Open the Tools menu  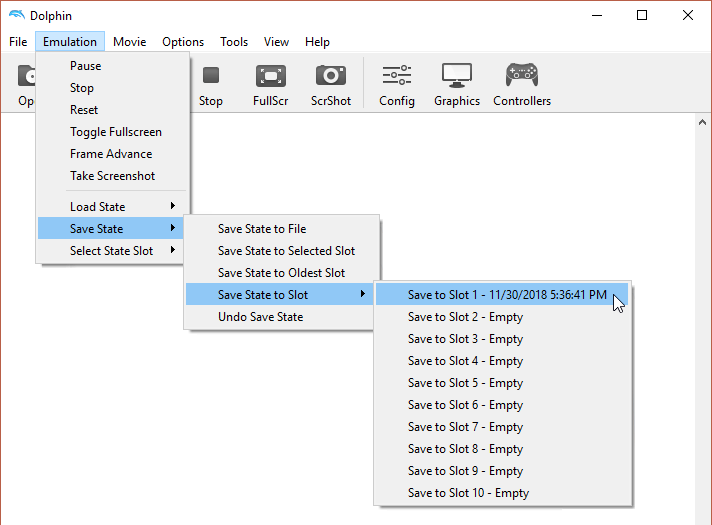[x=234, y=42]
